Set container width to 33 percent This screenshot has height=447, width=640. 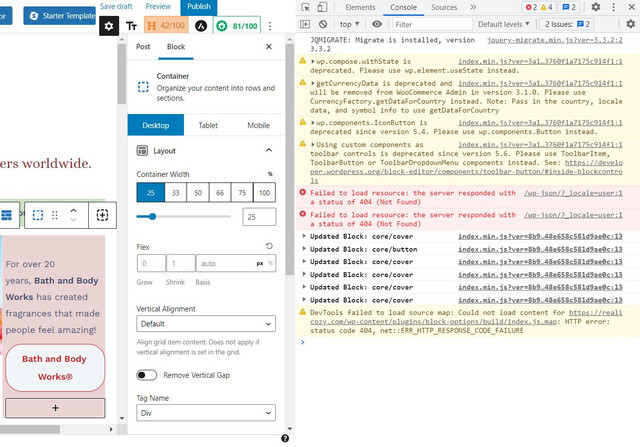click(x=176, y=193)
